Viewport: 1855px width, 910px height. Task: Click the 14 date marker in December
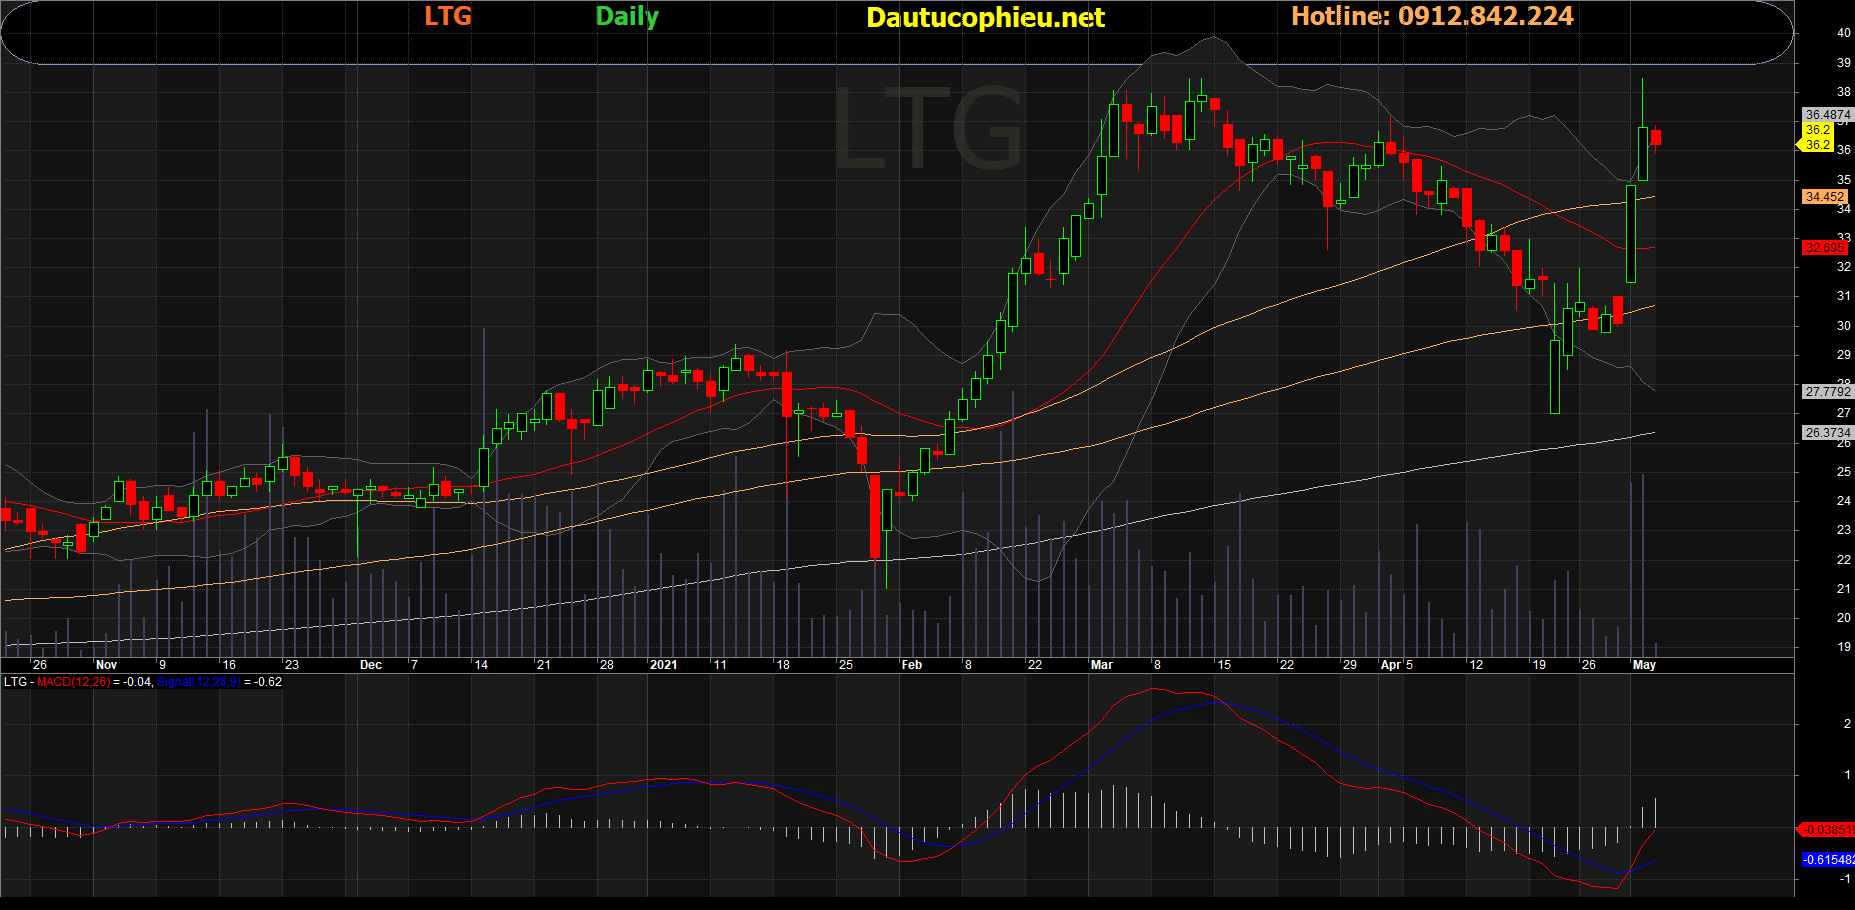pyautogui.click(x=481, y=665)
